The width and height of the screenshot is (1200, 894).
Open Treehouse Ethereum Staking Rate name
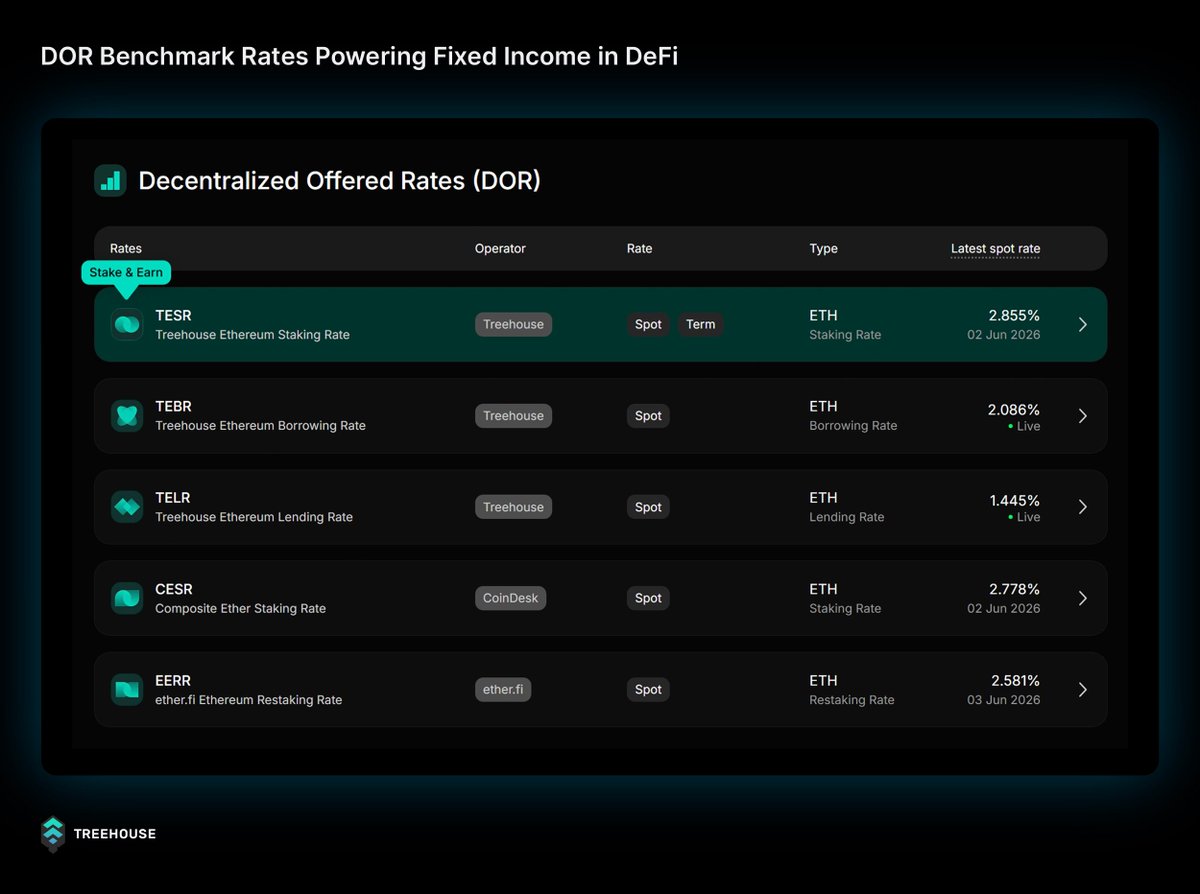[x=252, y=335]
